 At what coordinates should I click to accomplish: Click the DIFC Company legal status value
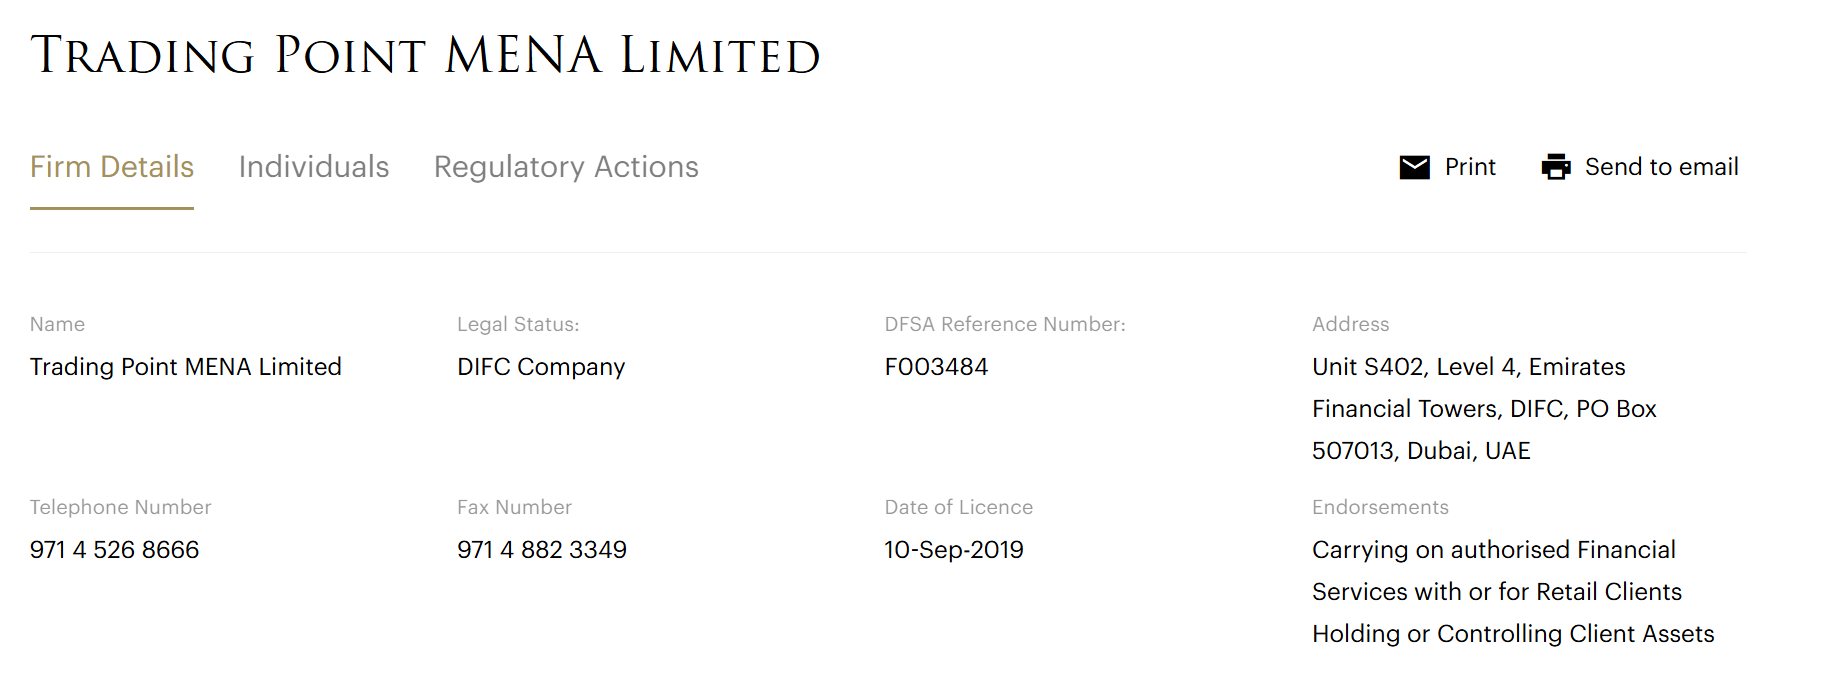pyautogui.click(x=541, y=367)
